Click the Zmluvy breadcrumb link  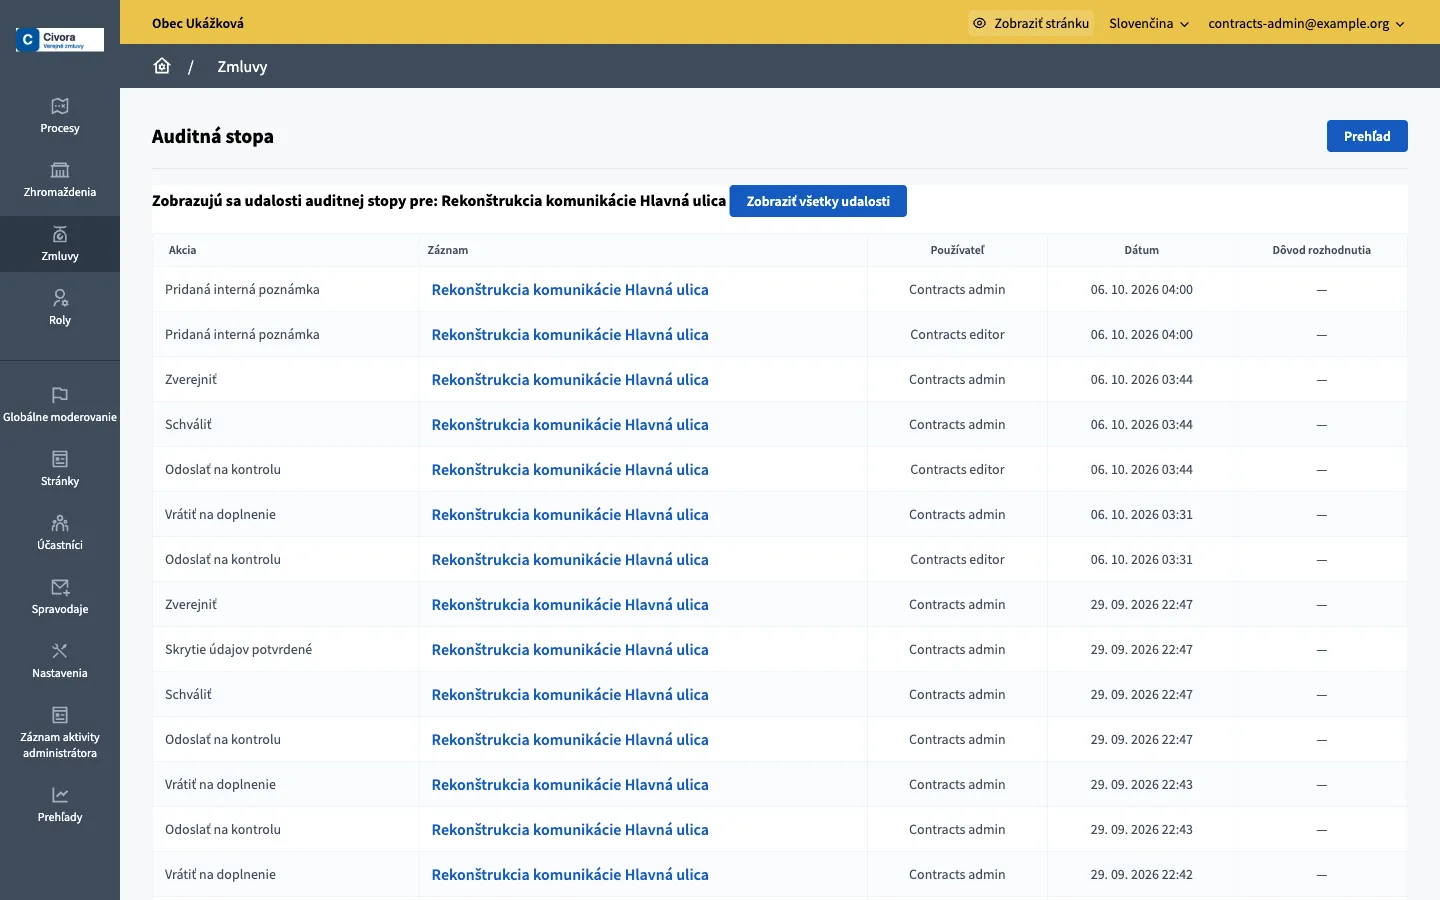pyautogui.click(x=242, y=67)
